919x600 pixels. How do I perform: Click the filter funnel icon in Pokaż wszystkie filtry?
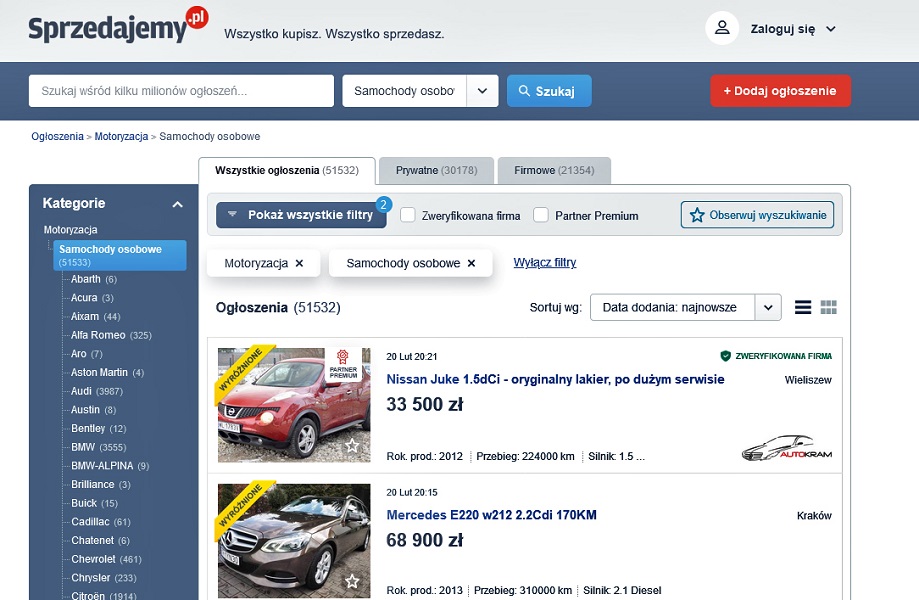232,214
